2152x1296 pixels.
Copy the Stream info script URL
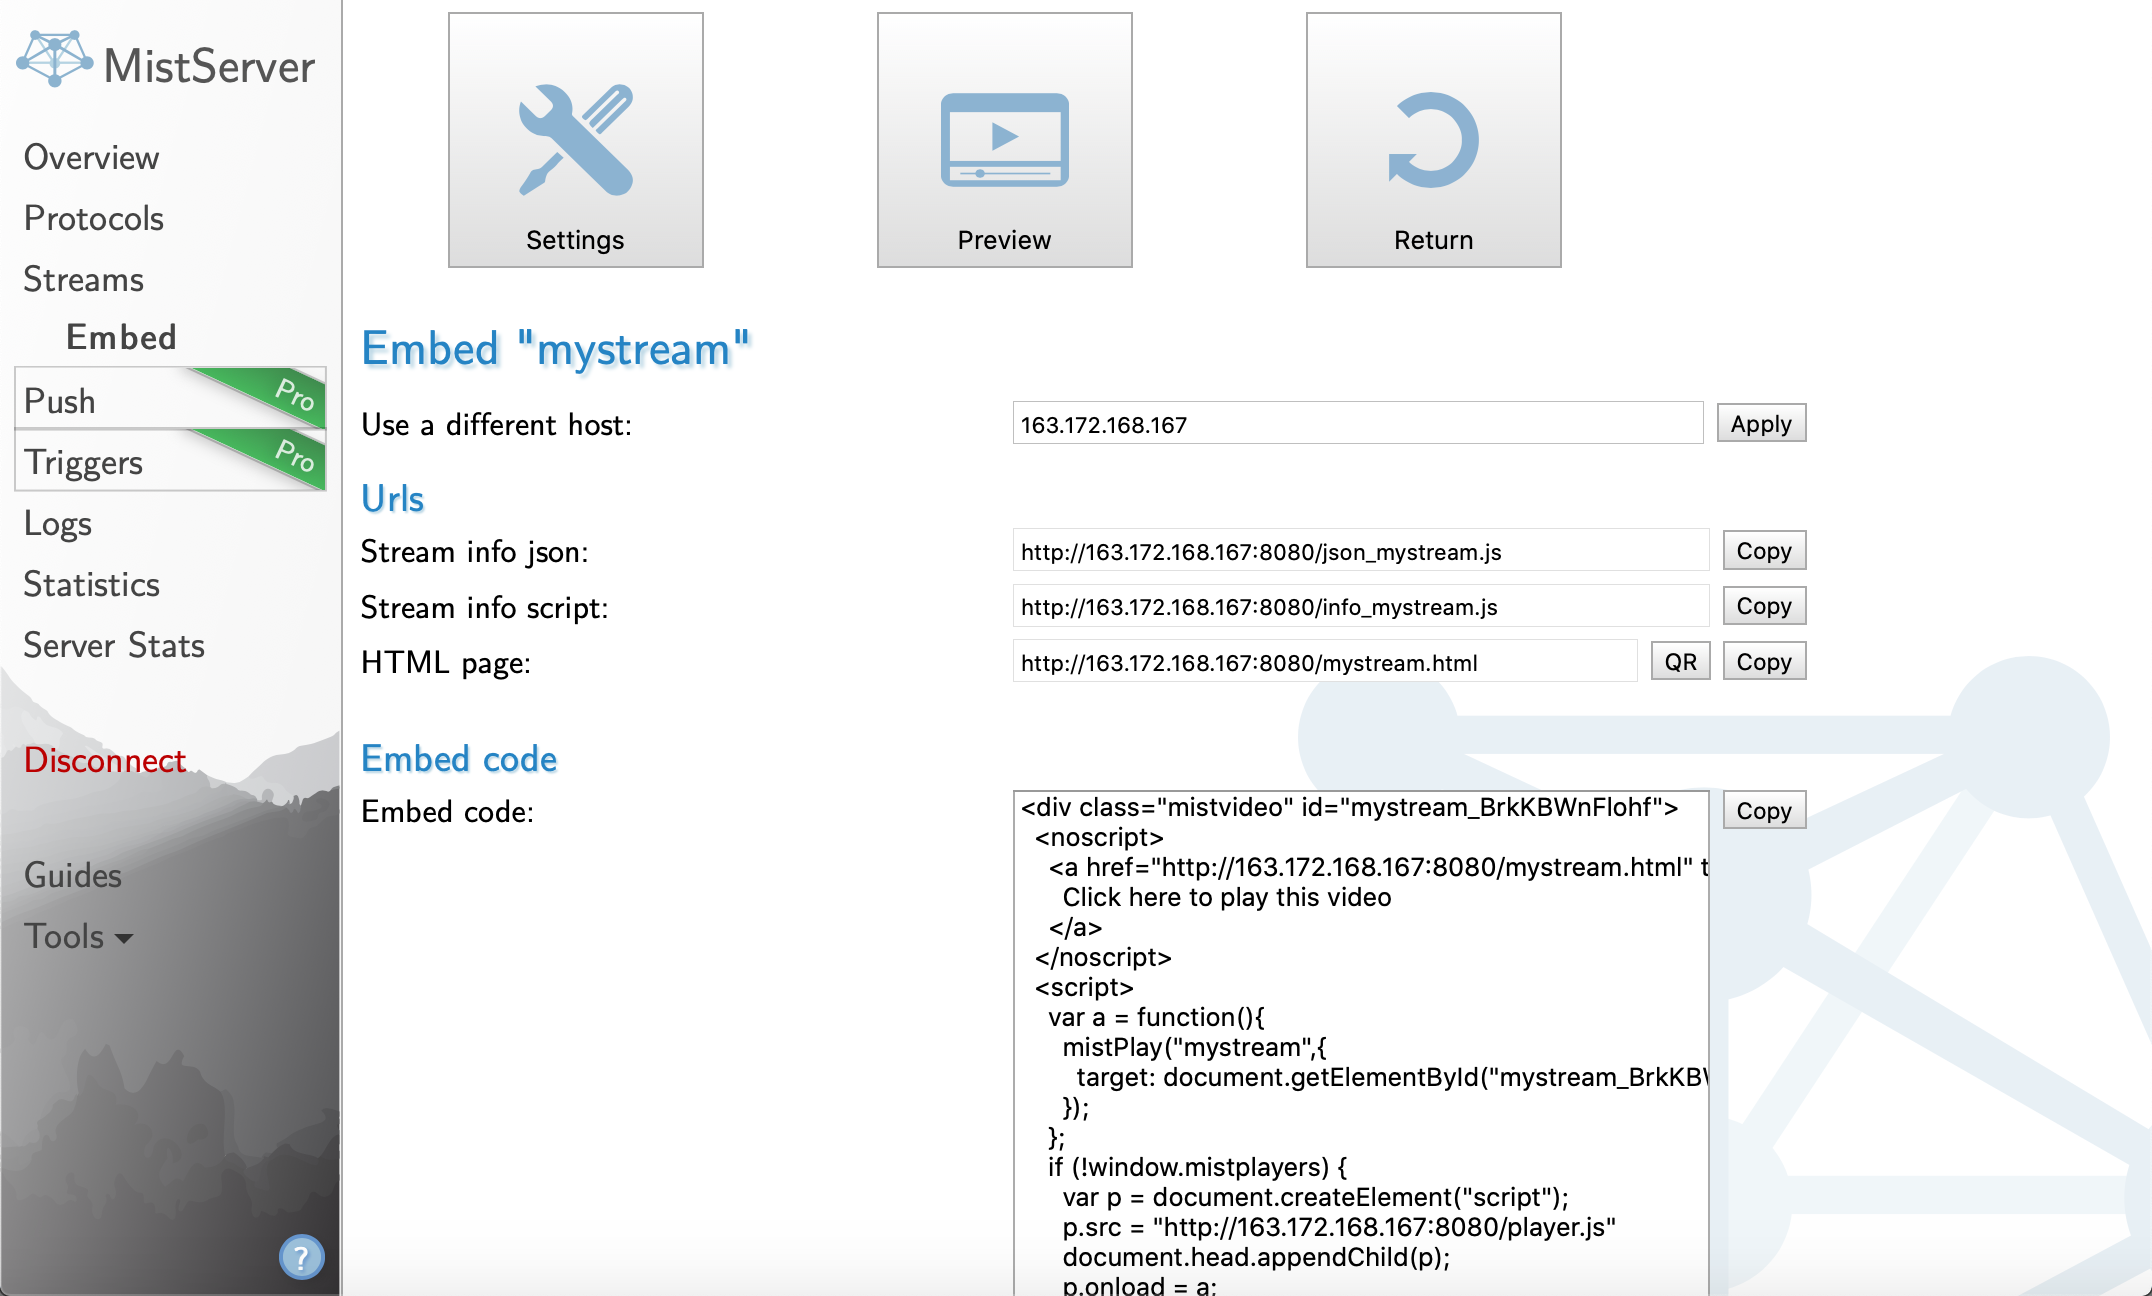1763,606
